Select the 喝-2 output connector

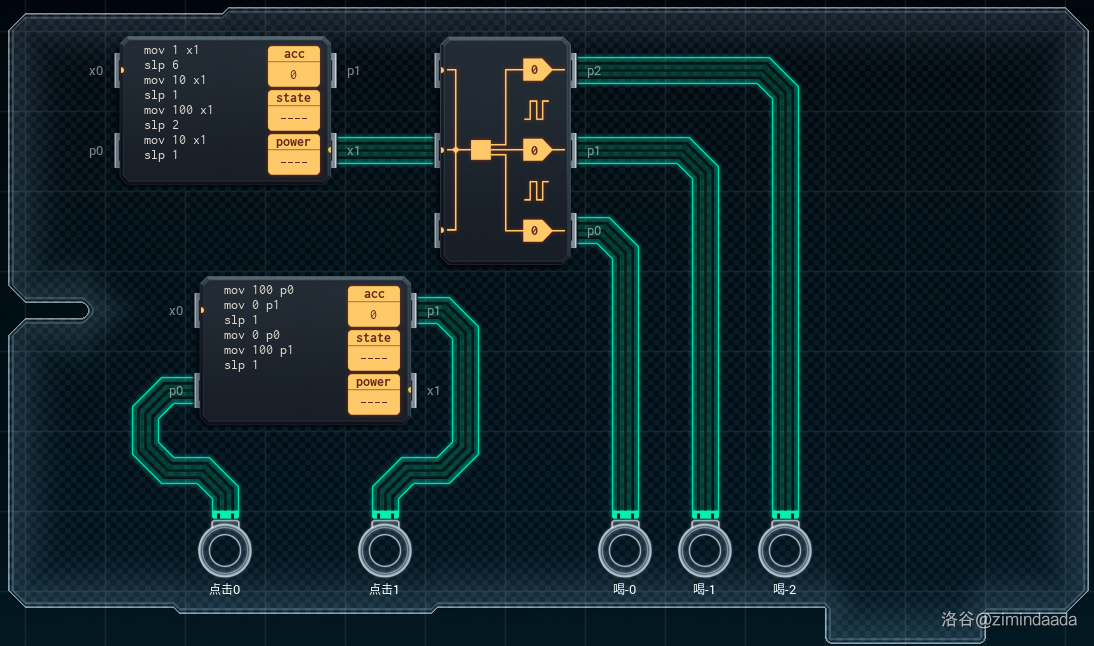785,549
